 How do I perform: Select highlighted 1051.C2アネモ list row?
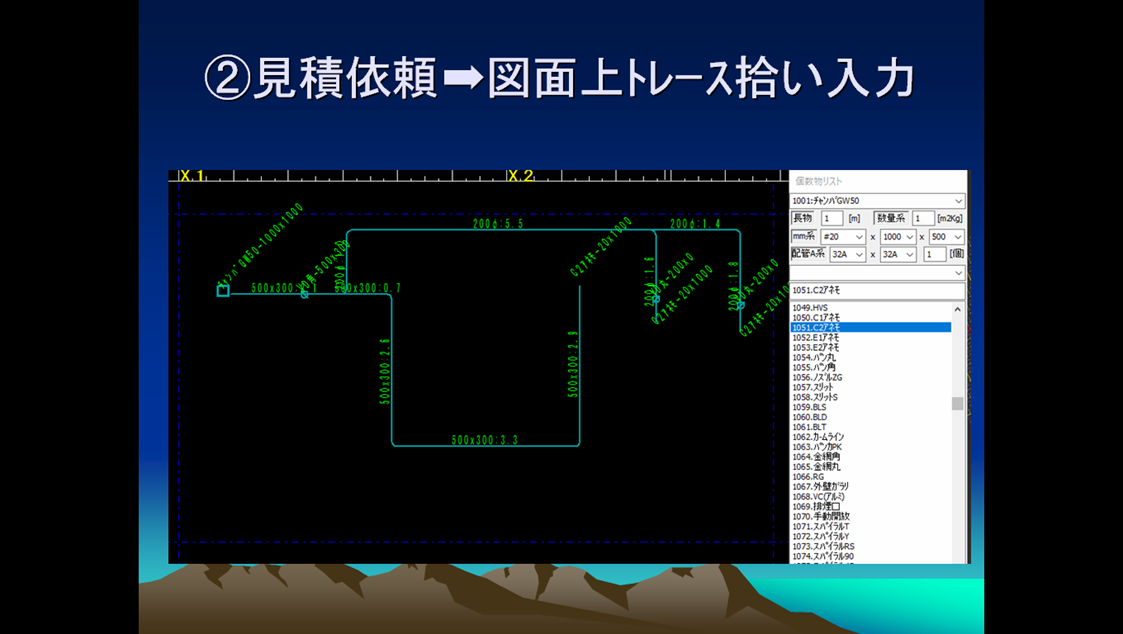pyautogui.click(x=871, y=327)
